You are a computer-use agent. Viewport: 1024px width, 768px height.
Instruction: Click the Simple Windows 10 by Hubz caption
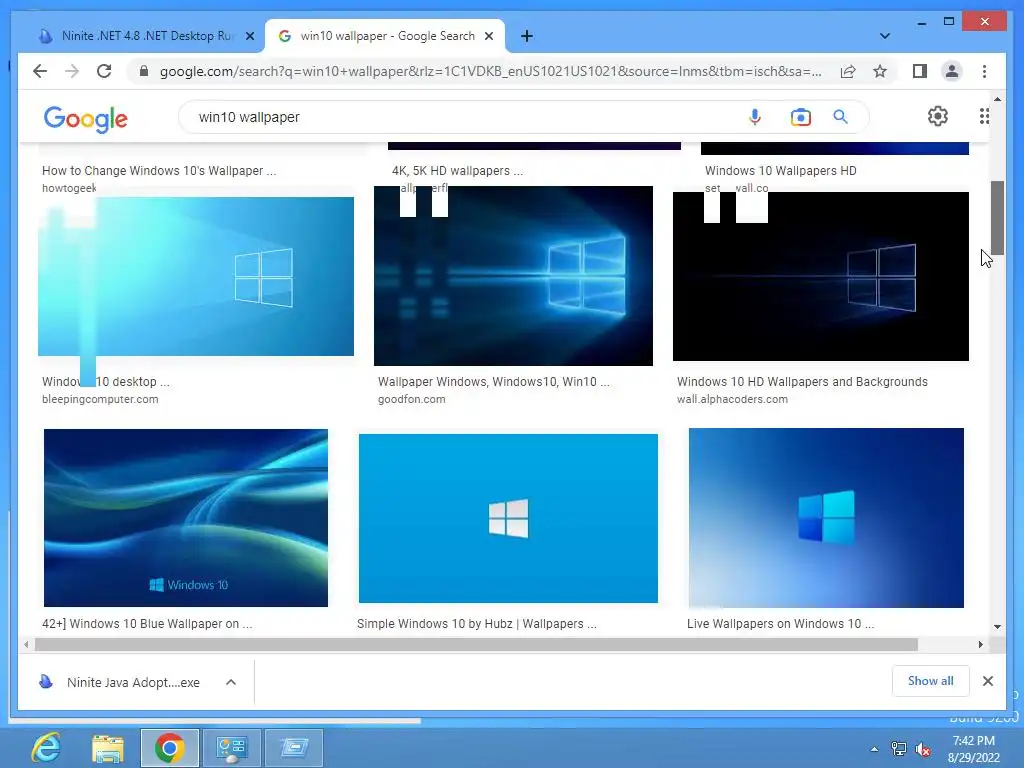tap(477, 624)
